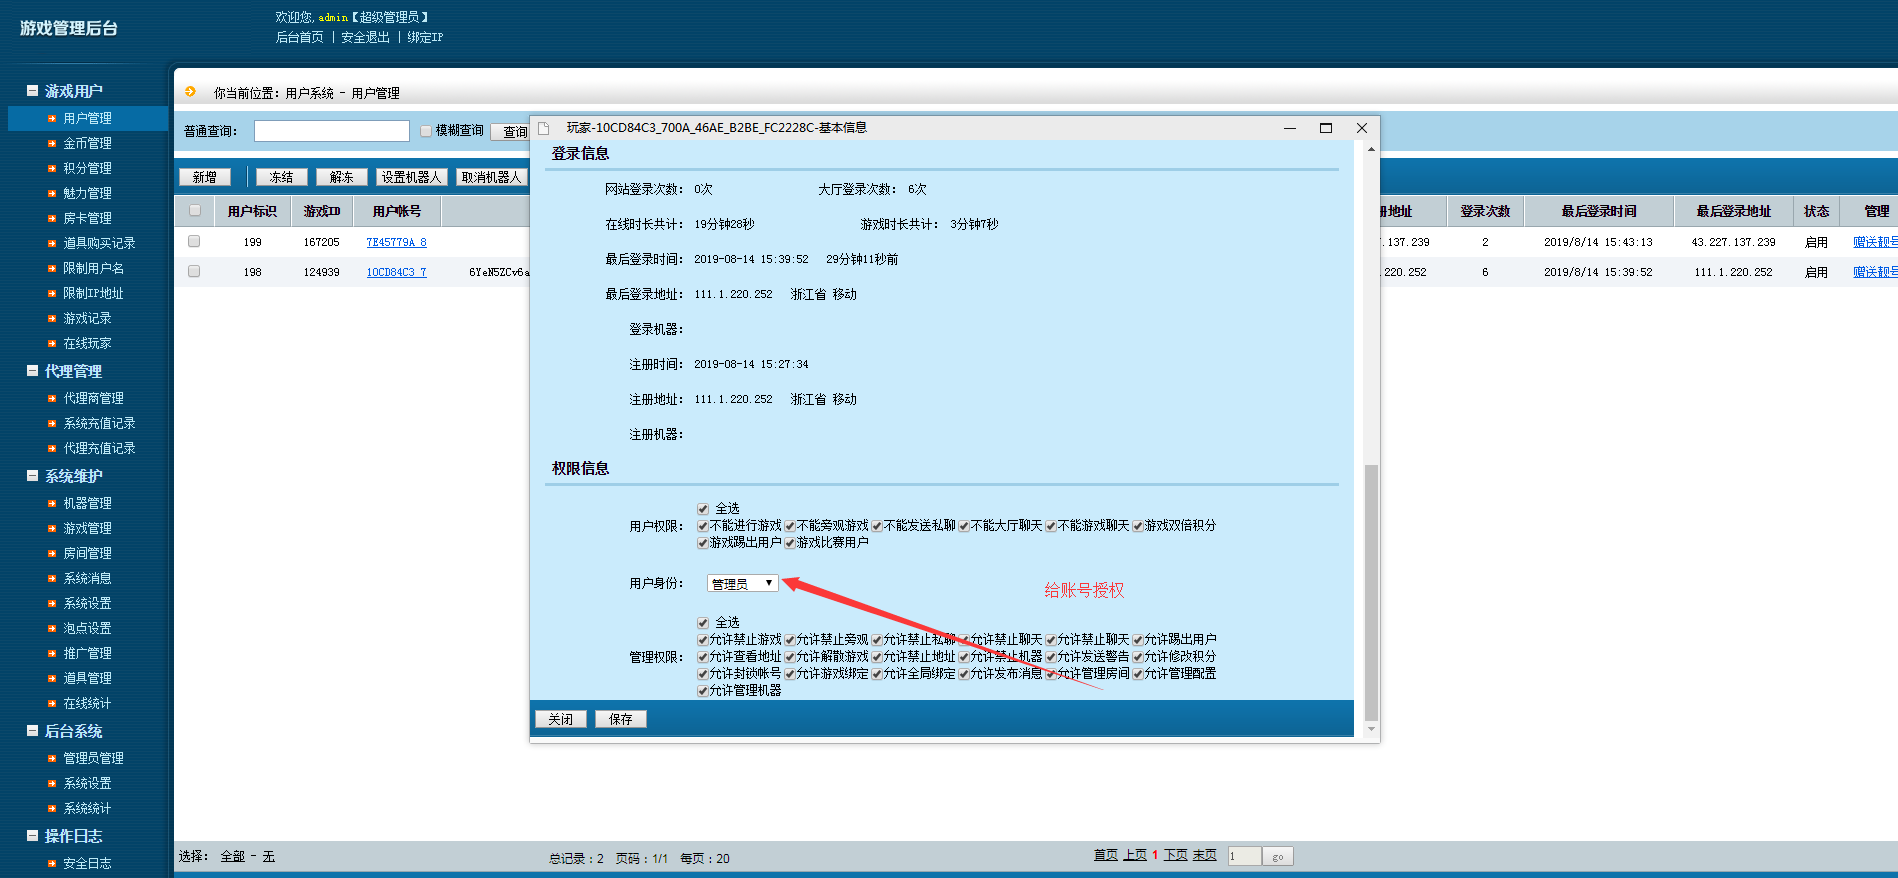Open 道具管理 in the sidebar
The image size is (1898, 878).
tap(87, 678)
